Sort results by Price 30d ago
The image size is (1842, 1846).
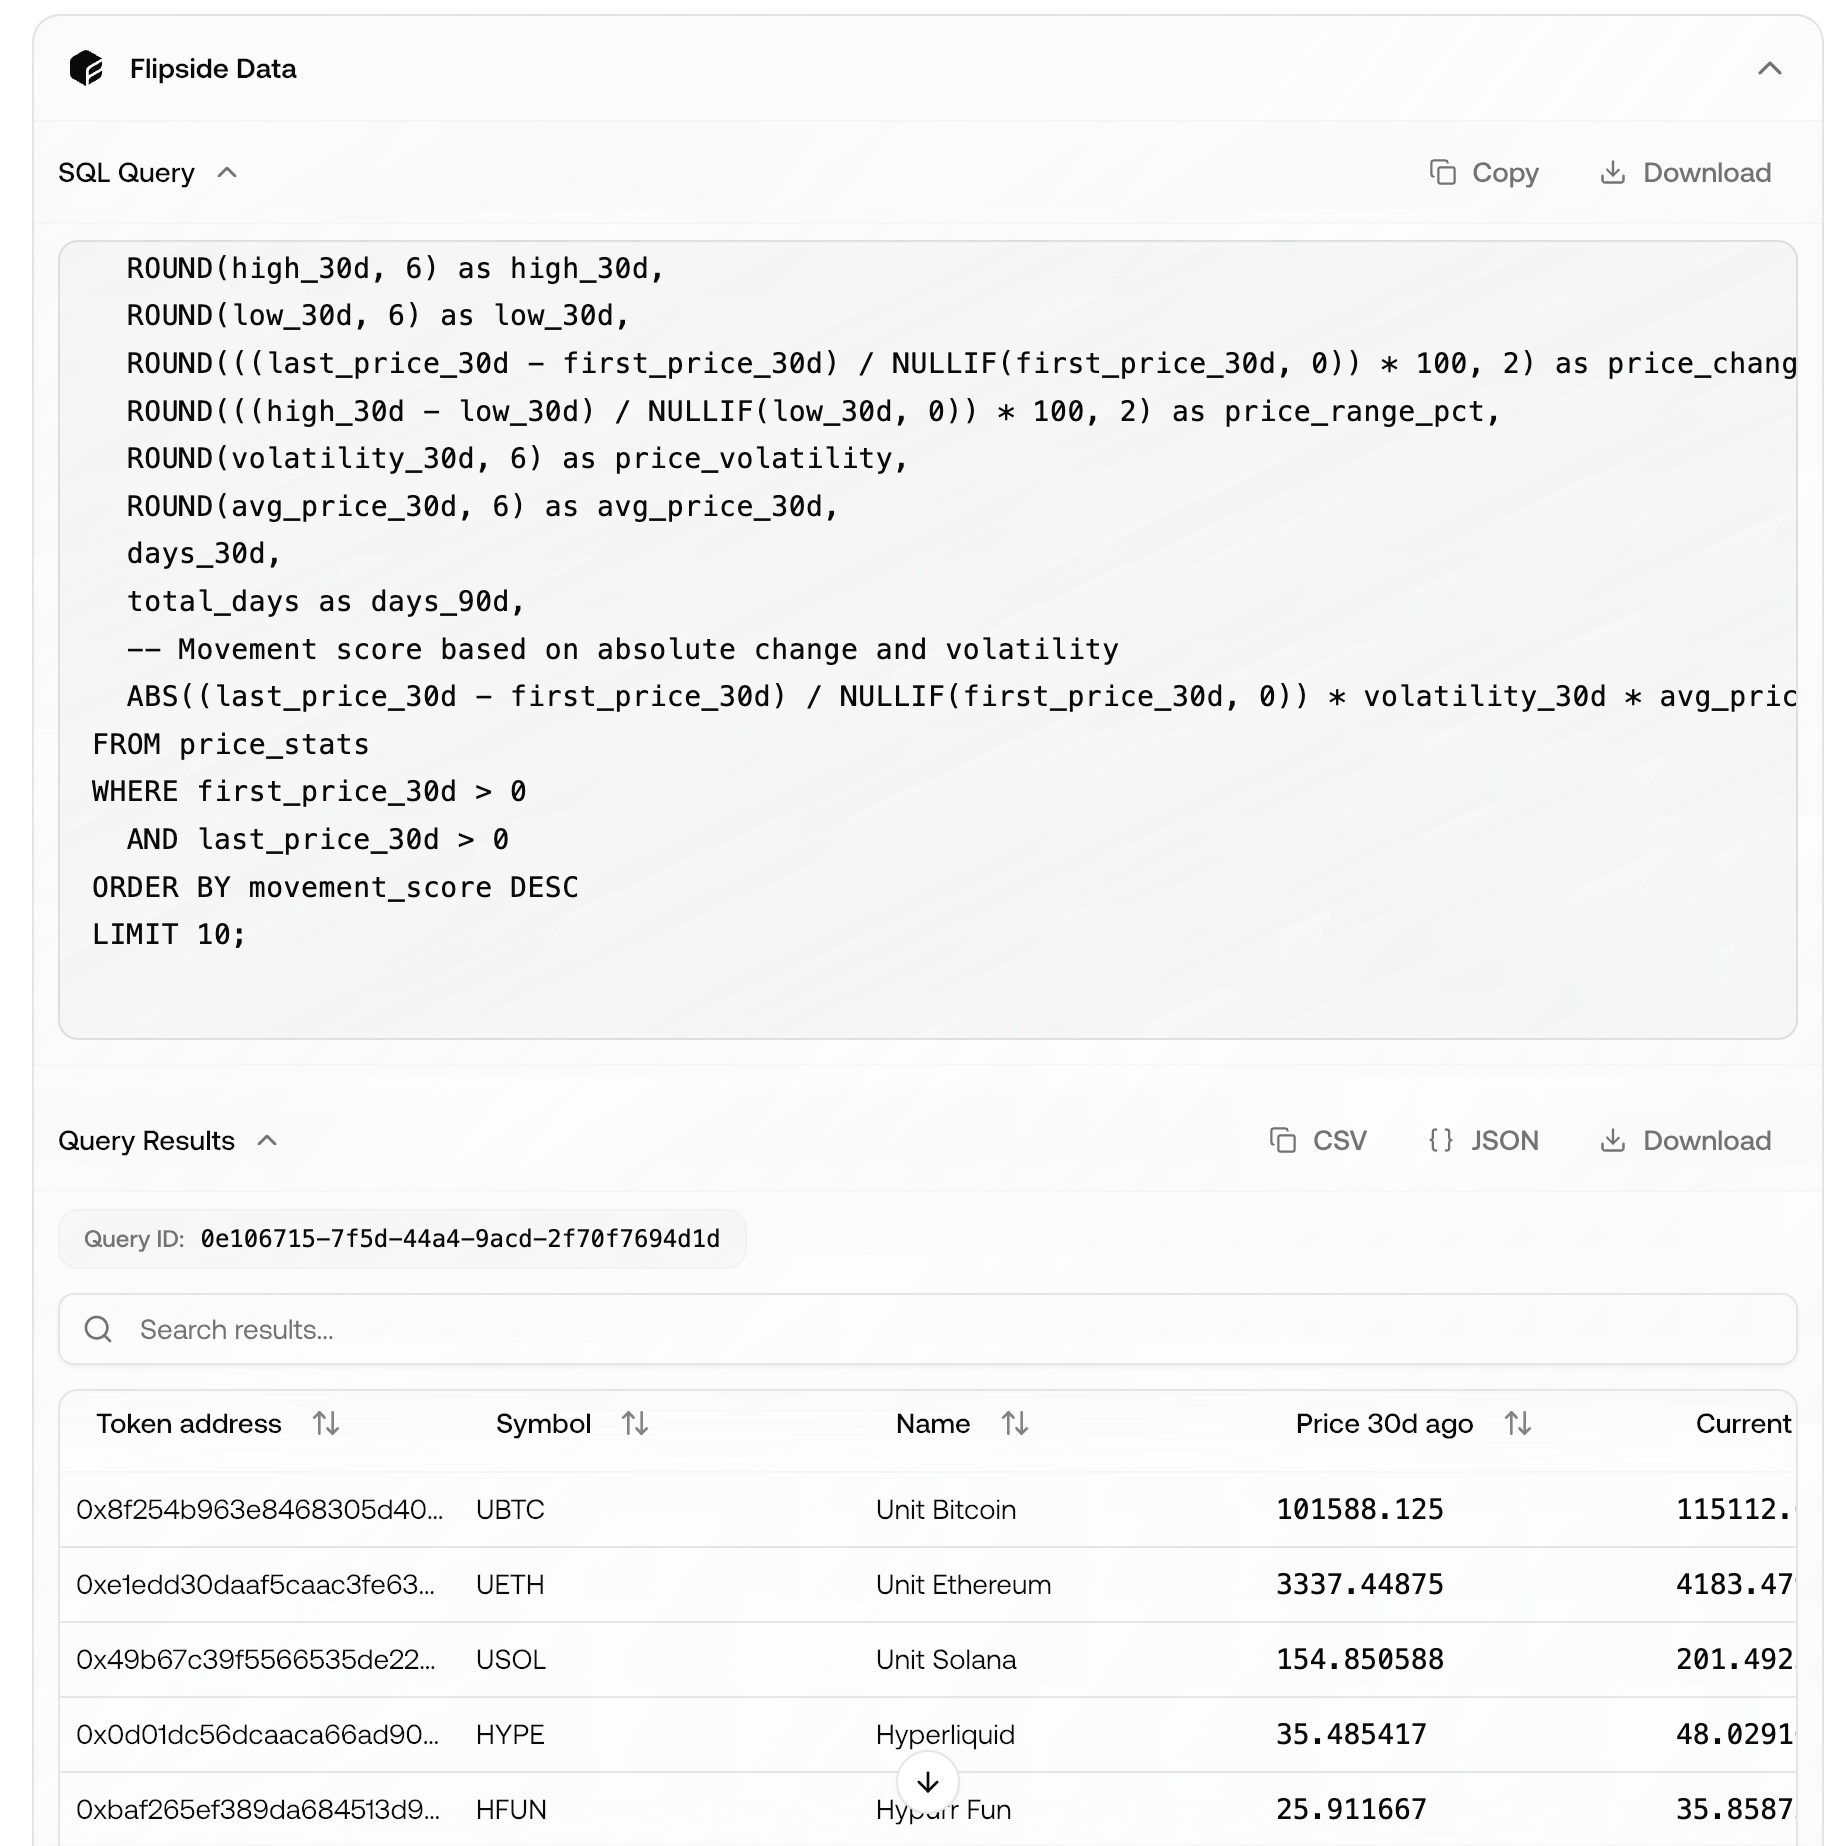(1516, 1423)
